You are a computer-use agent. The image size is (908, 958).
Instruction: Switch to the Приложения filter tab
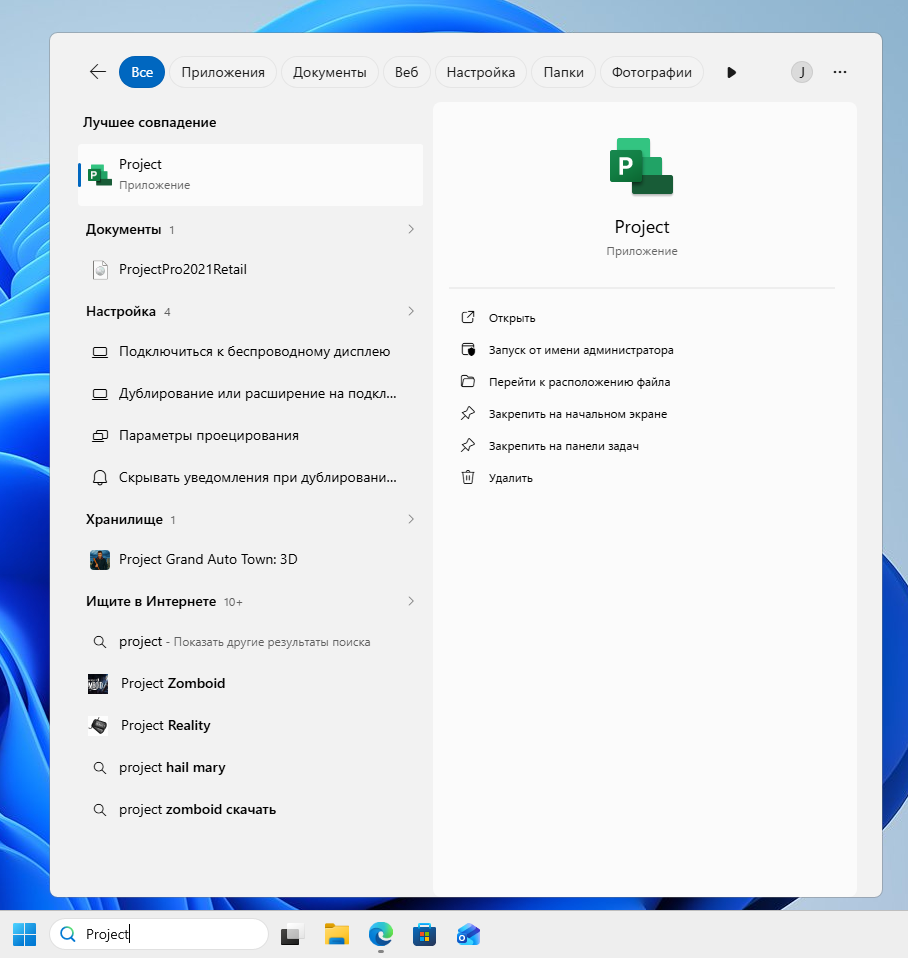(x=223, y=72)
